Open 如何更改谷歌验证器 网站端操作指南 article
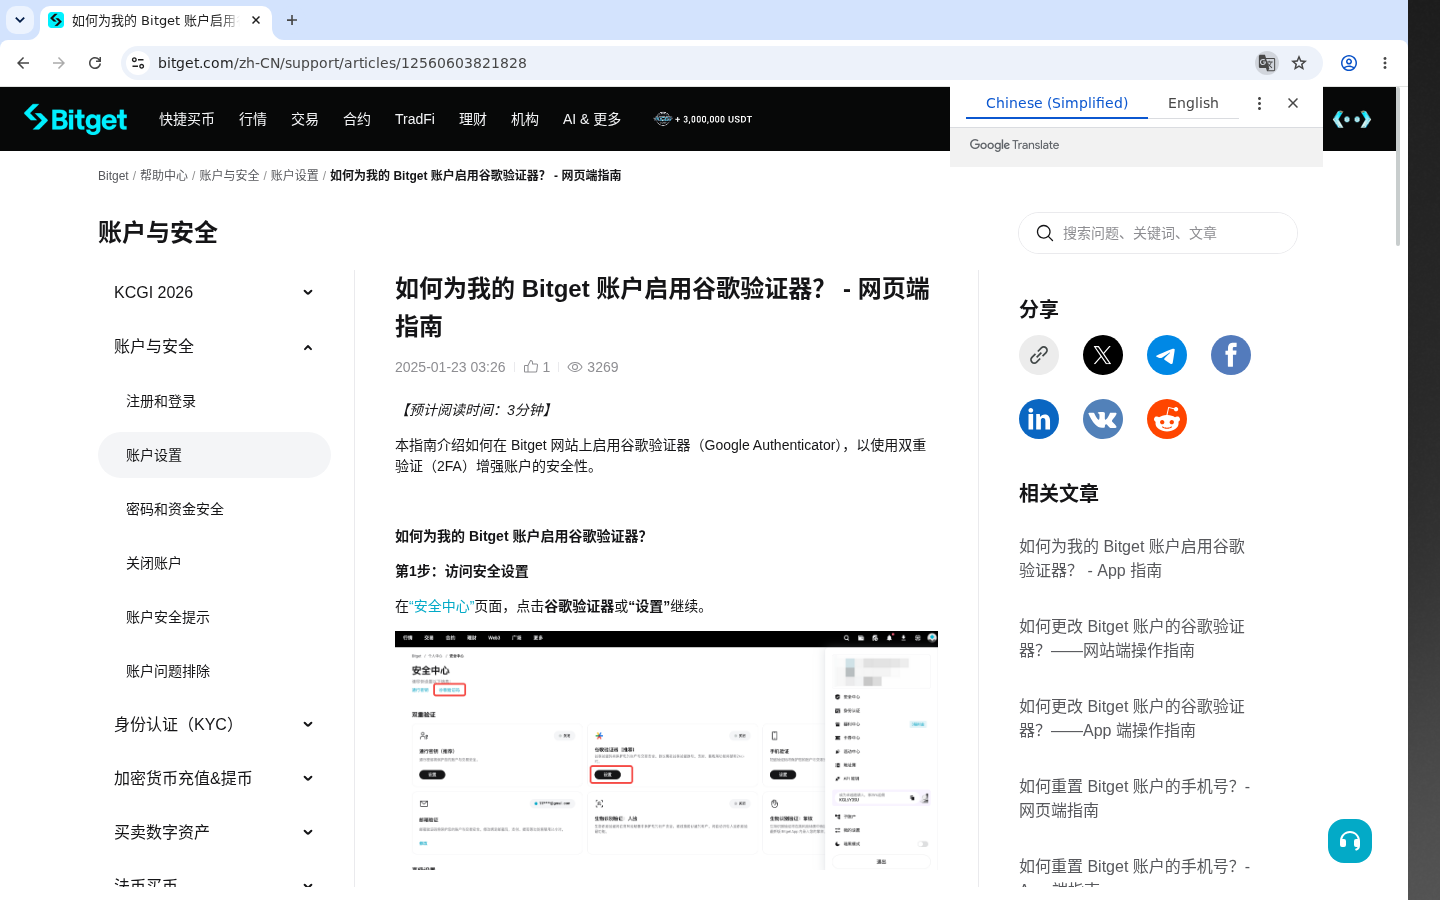Image resolution: width=1440 pixels, height=900 pixels. point(1132,638)
